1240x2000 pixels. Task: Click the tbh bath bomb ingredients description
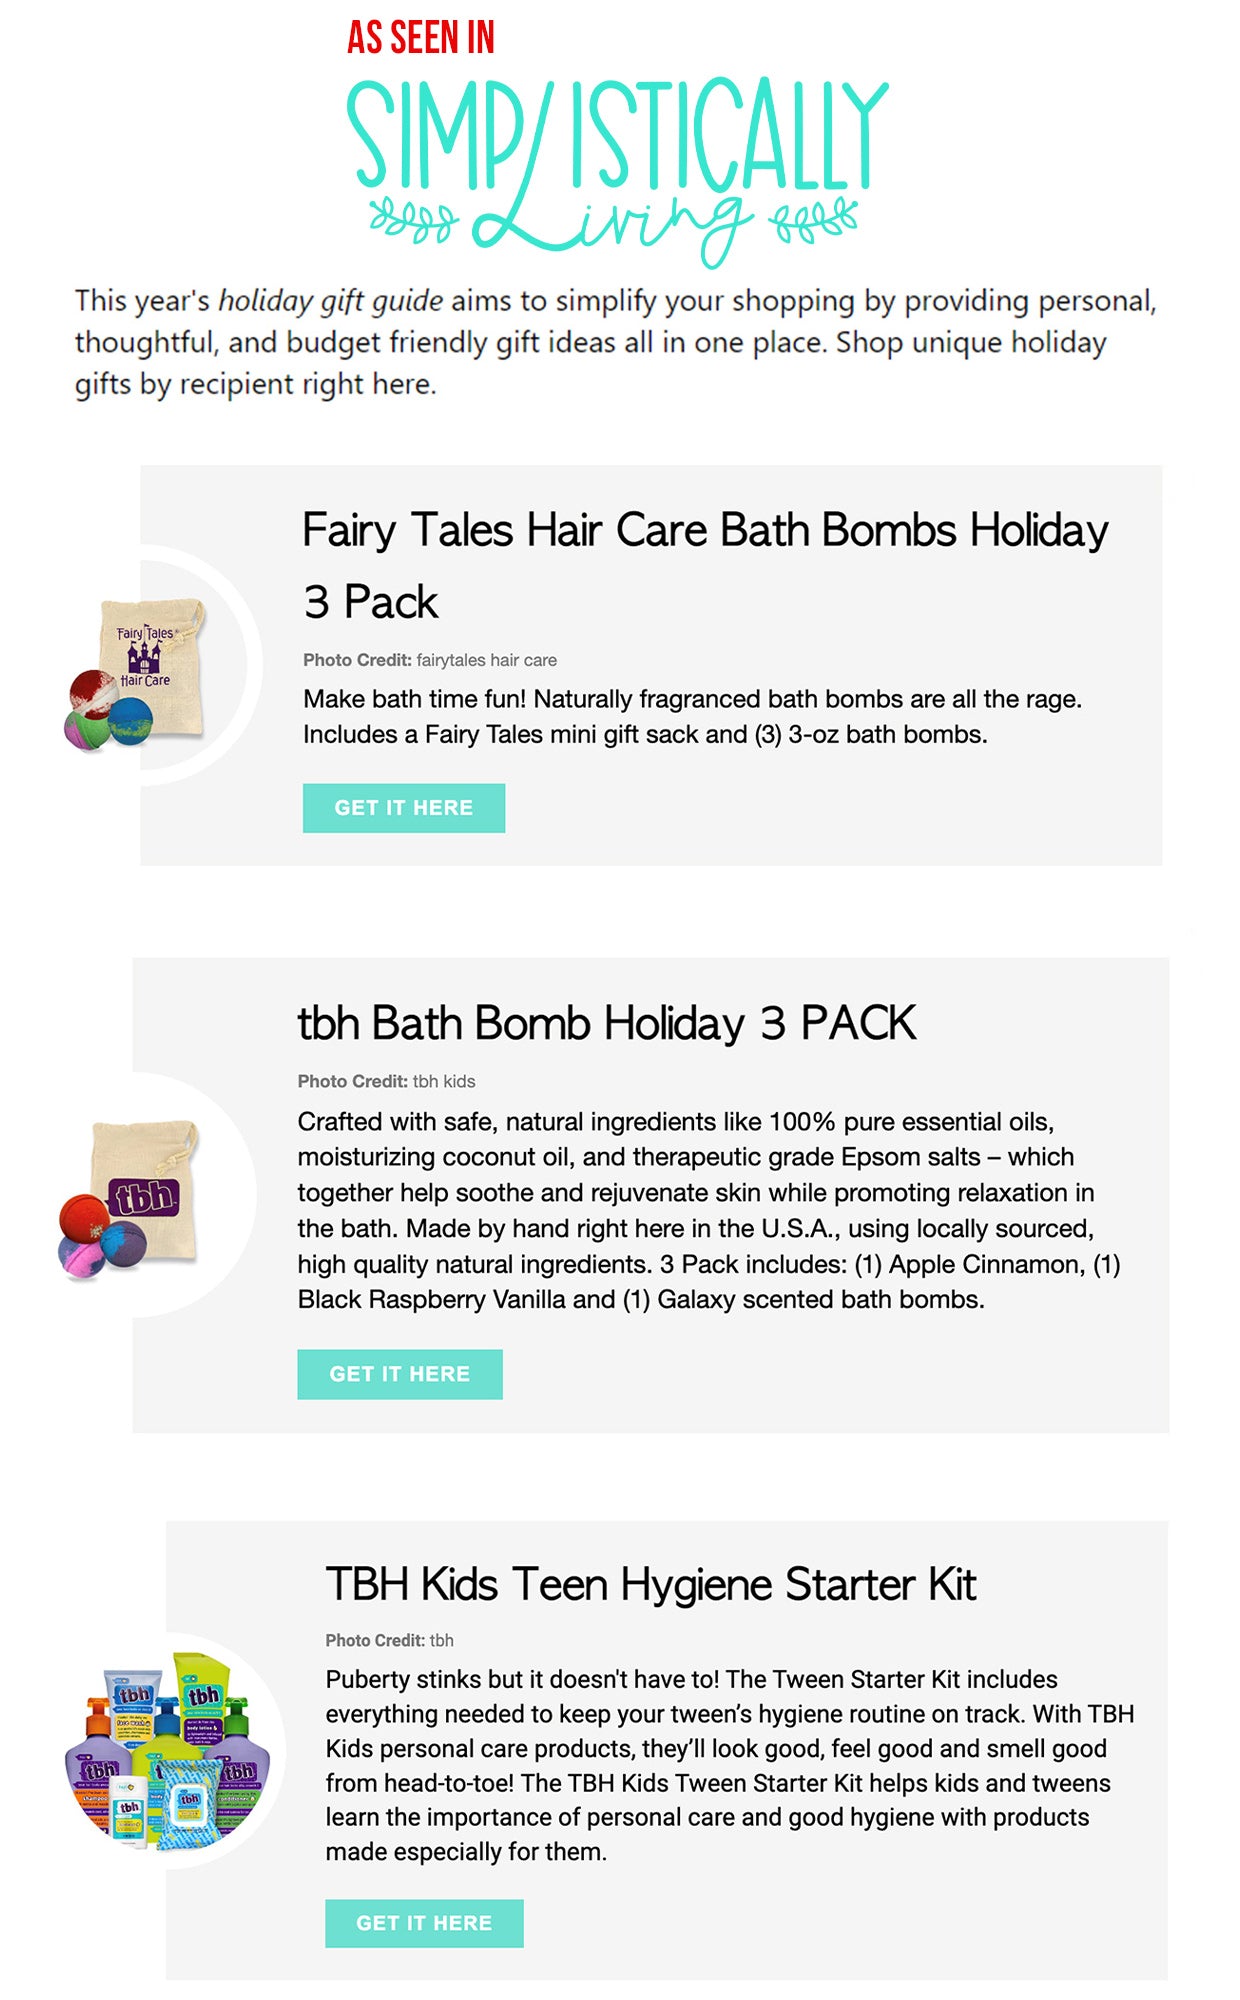(709, 1210)
